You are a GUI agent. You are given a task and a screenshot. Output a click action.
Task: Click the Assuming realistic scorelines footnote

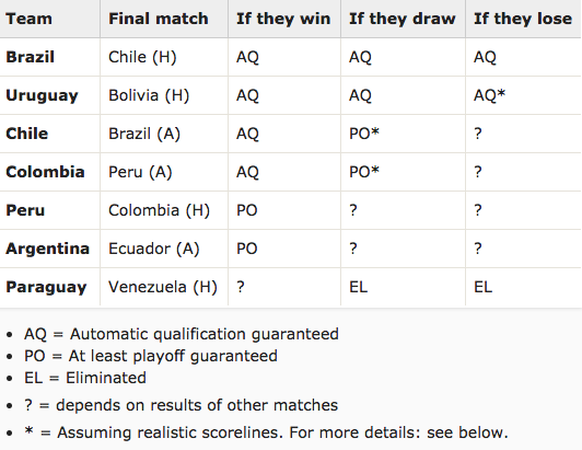pyautogui.click(x=266, y=433)
